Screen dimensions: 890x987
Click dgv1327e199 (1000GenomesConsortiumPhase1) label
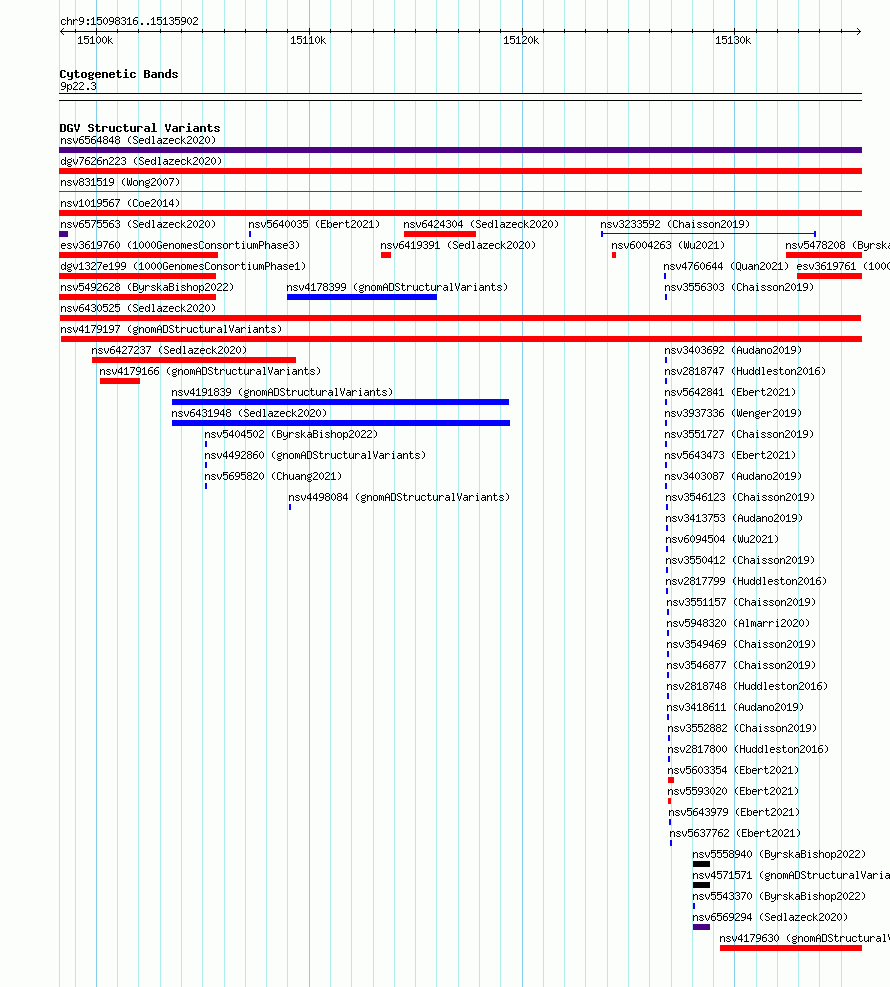tap(183, 266)
